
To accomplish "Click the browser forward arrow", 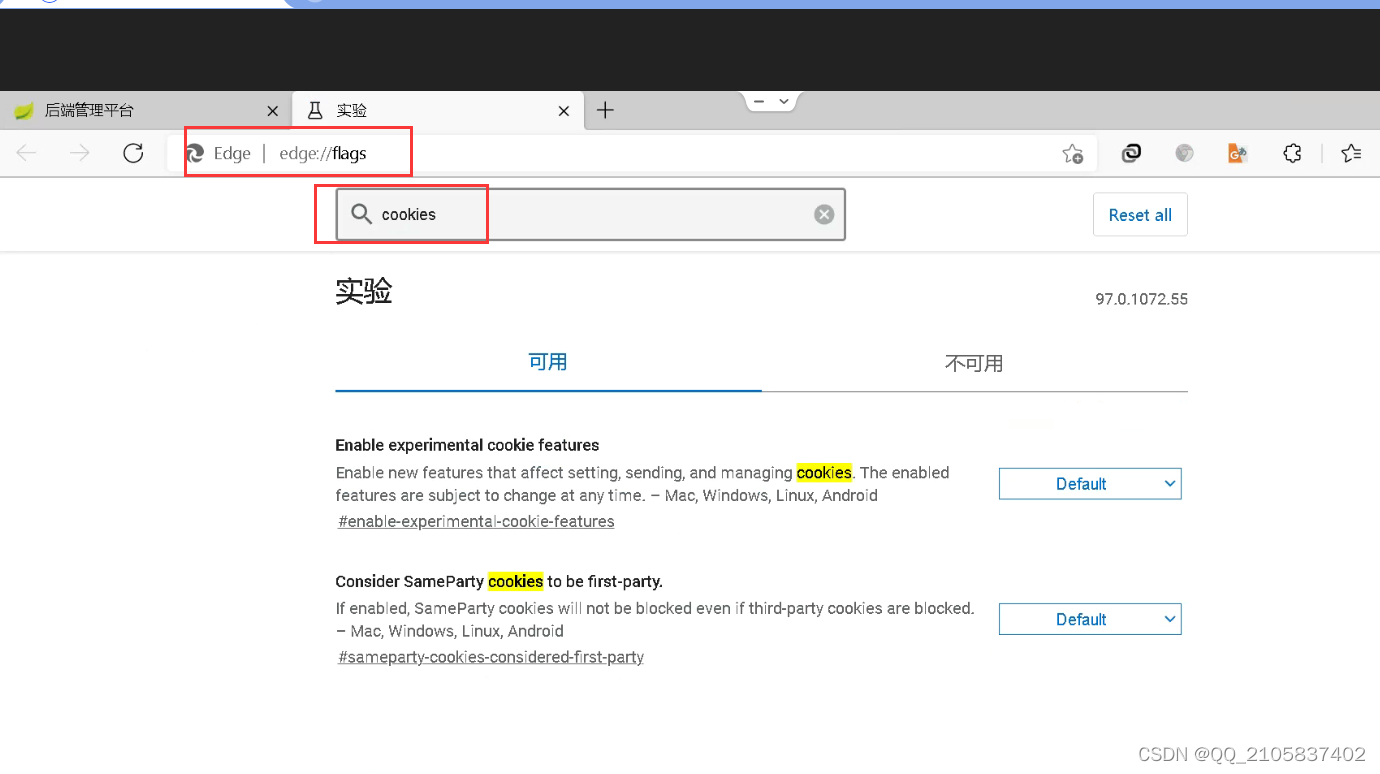I will (80, 153).
